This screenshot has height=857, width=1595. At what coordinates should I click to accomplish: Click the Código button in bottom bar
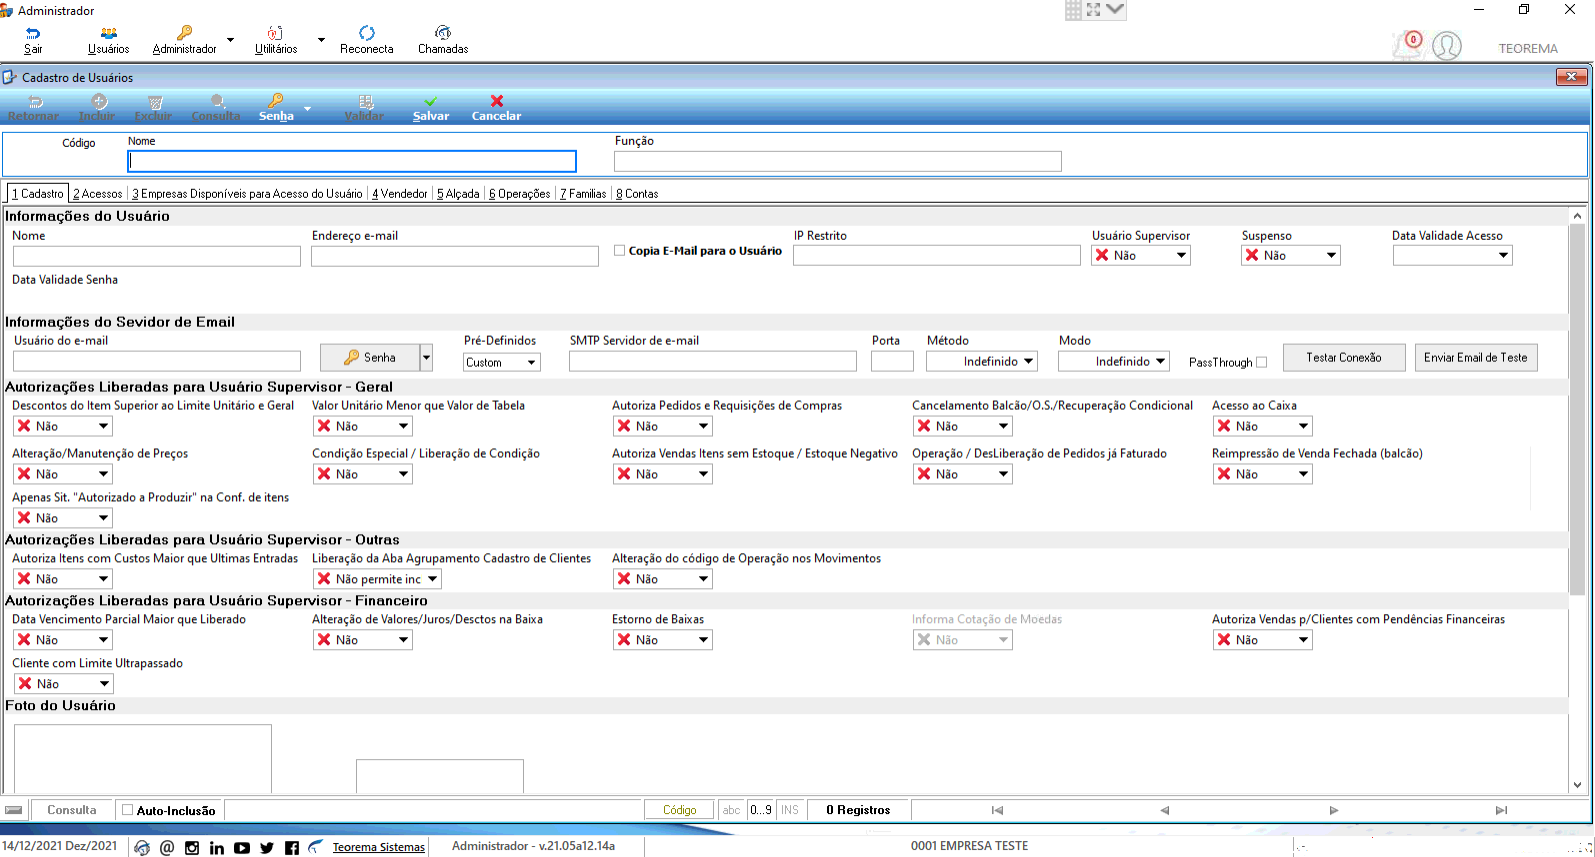pyautogui.click(x=679, y=811)
